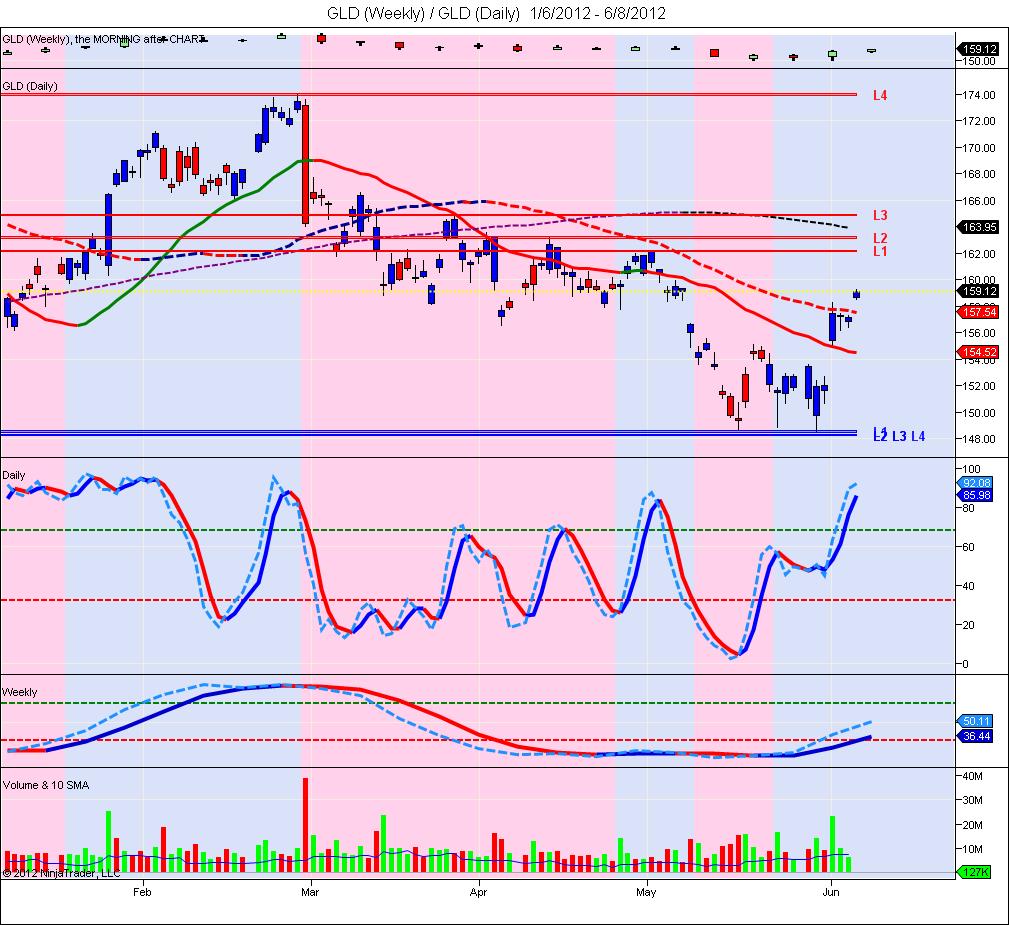Viewport: 1009px width, 925px height.
Task: Click the 162.00 price axis label
Action: click(x=979, y=254)
